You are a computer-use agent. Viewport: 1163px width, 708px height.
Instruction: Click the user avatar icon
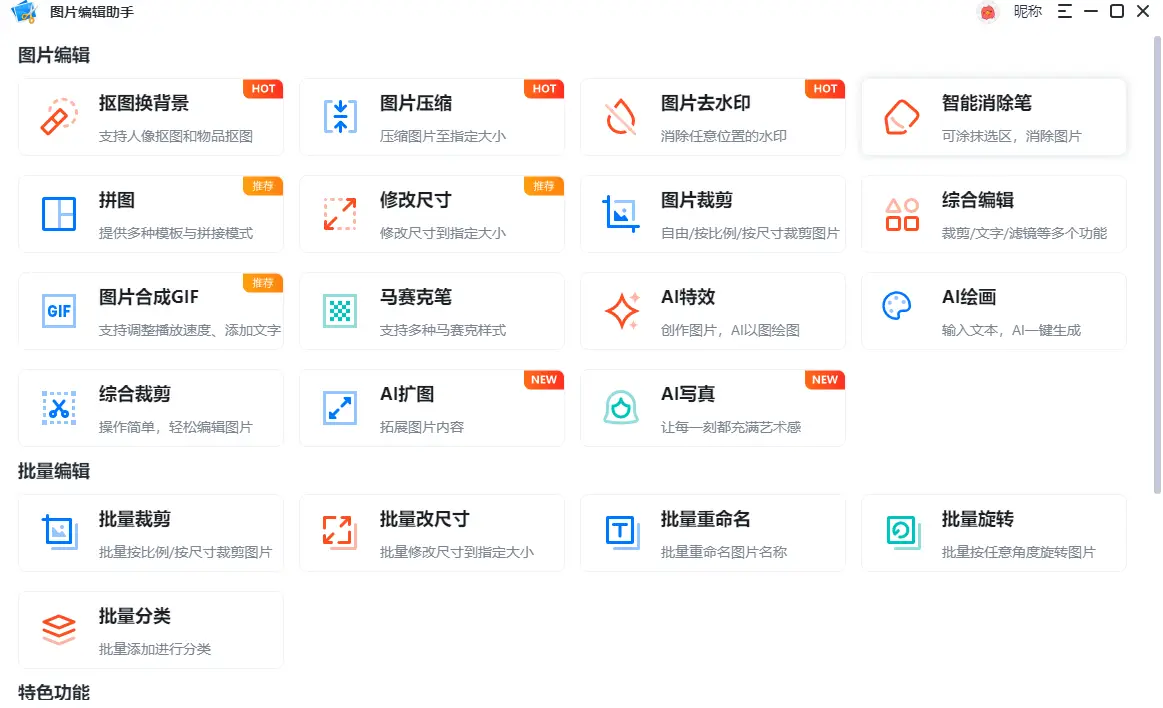(x=987, y=12)
